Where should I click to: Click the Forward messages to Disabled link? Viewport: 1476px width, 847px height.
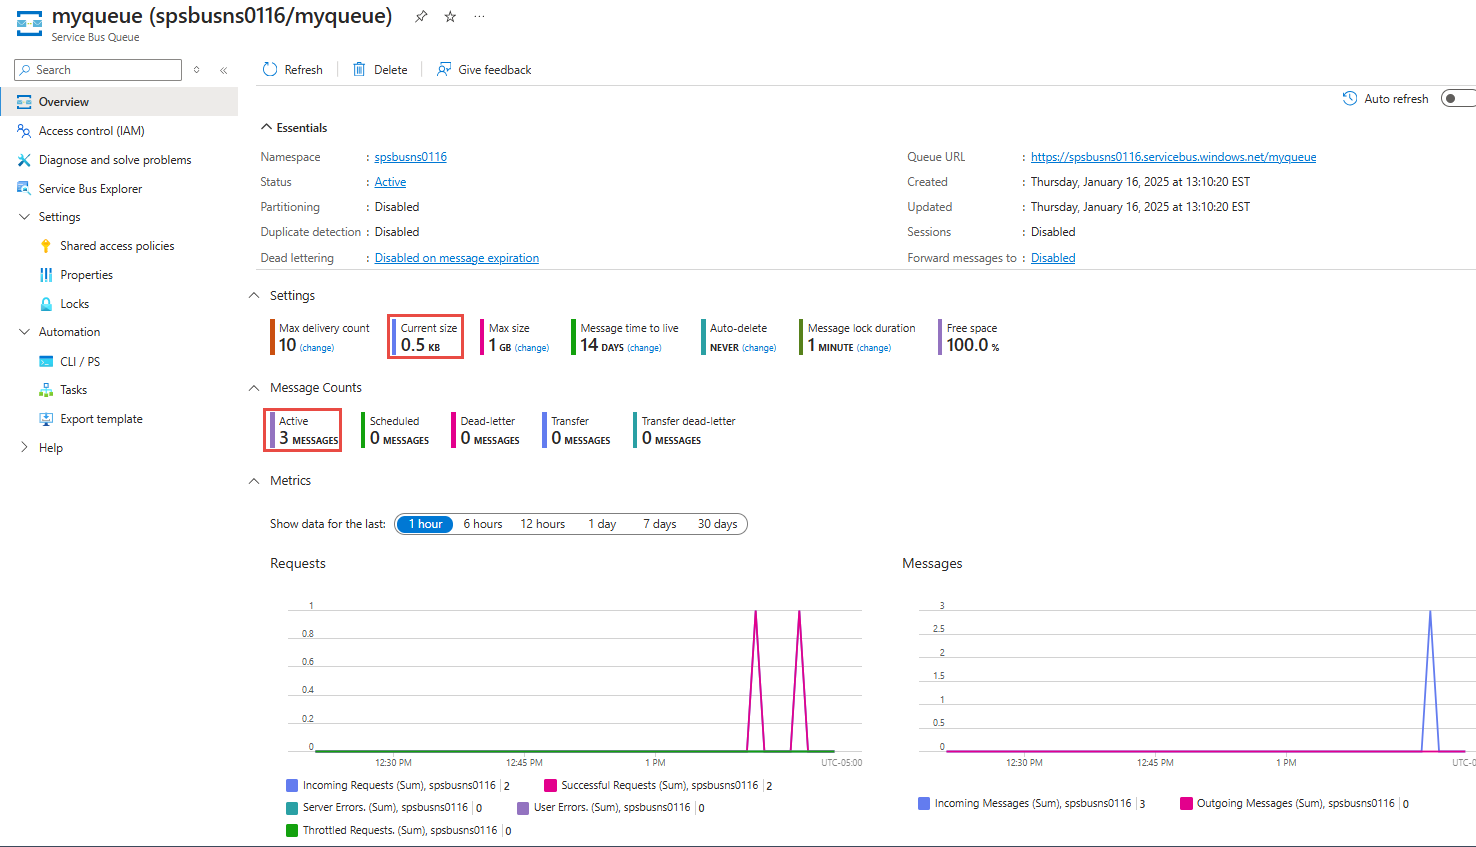[1053, 258]
